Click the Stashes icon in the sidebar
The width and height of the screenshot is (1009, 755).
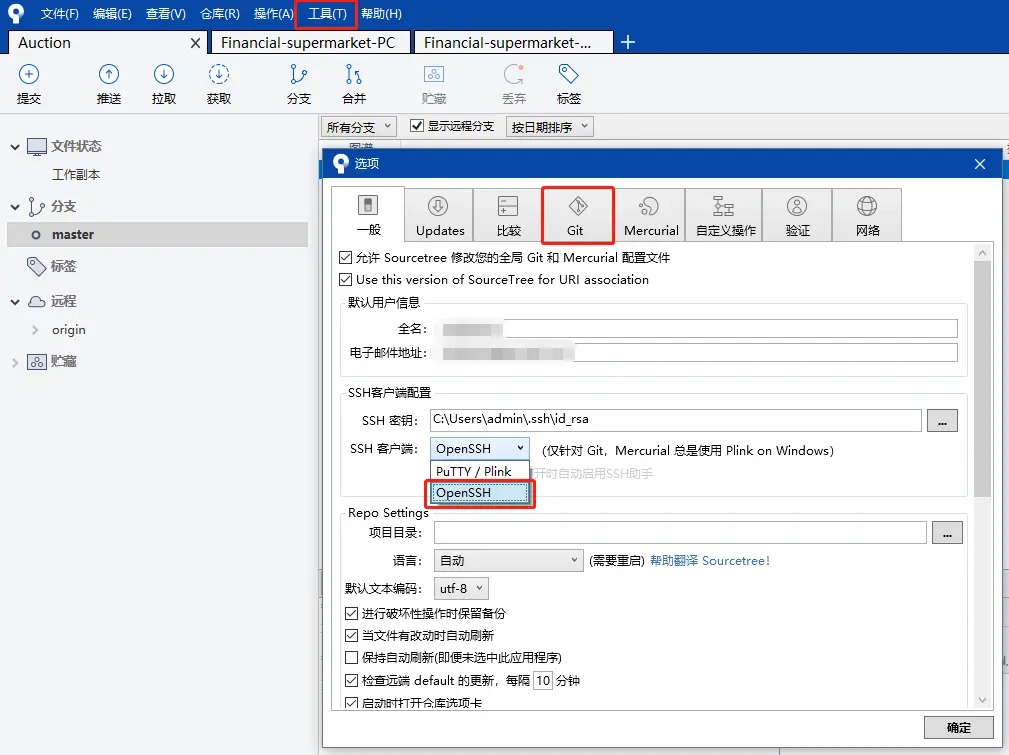(x=37, y=362)
